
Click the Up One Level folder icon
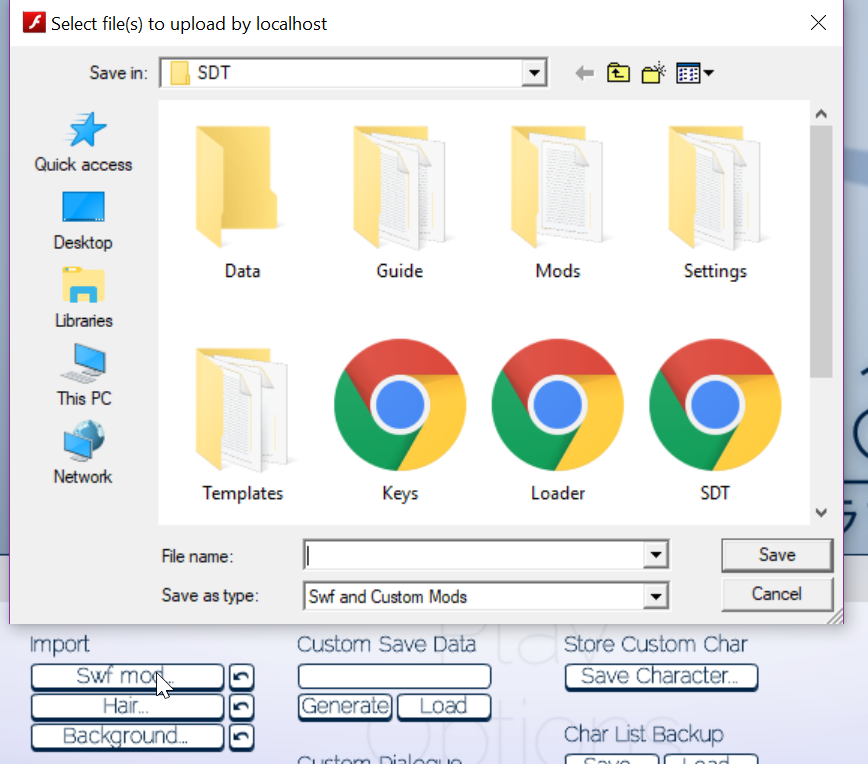point(619,73)
